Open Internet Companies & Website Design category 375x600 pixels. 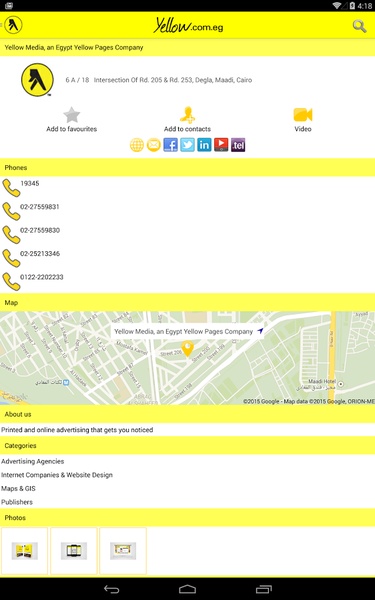tap(57, 475)
